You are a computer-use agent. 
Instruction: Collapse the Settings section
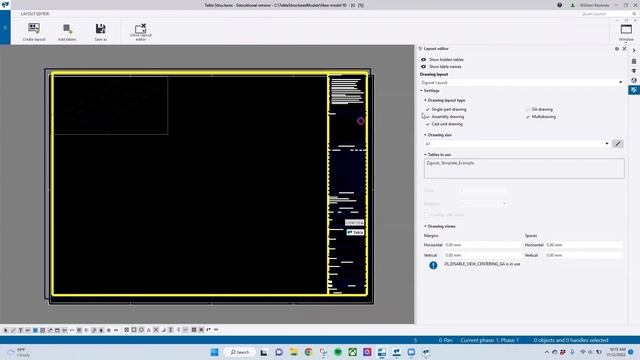[422, 91]
